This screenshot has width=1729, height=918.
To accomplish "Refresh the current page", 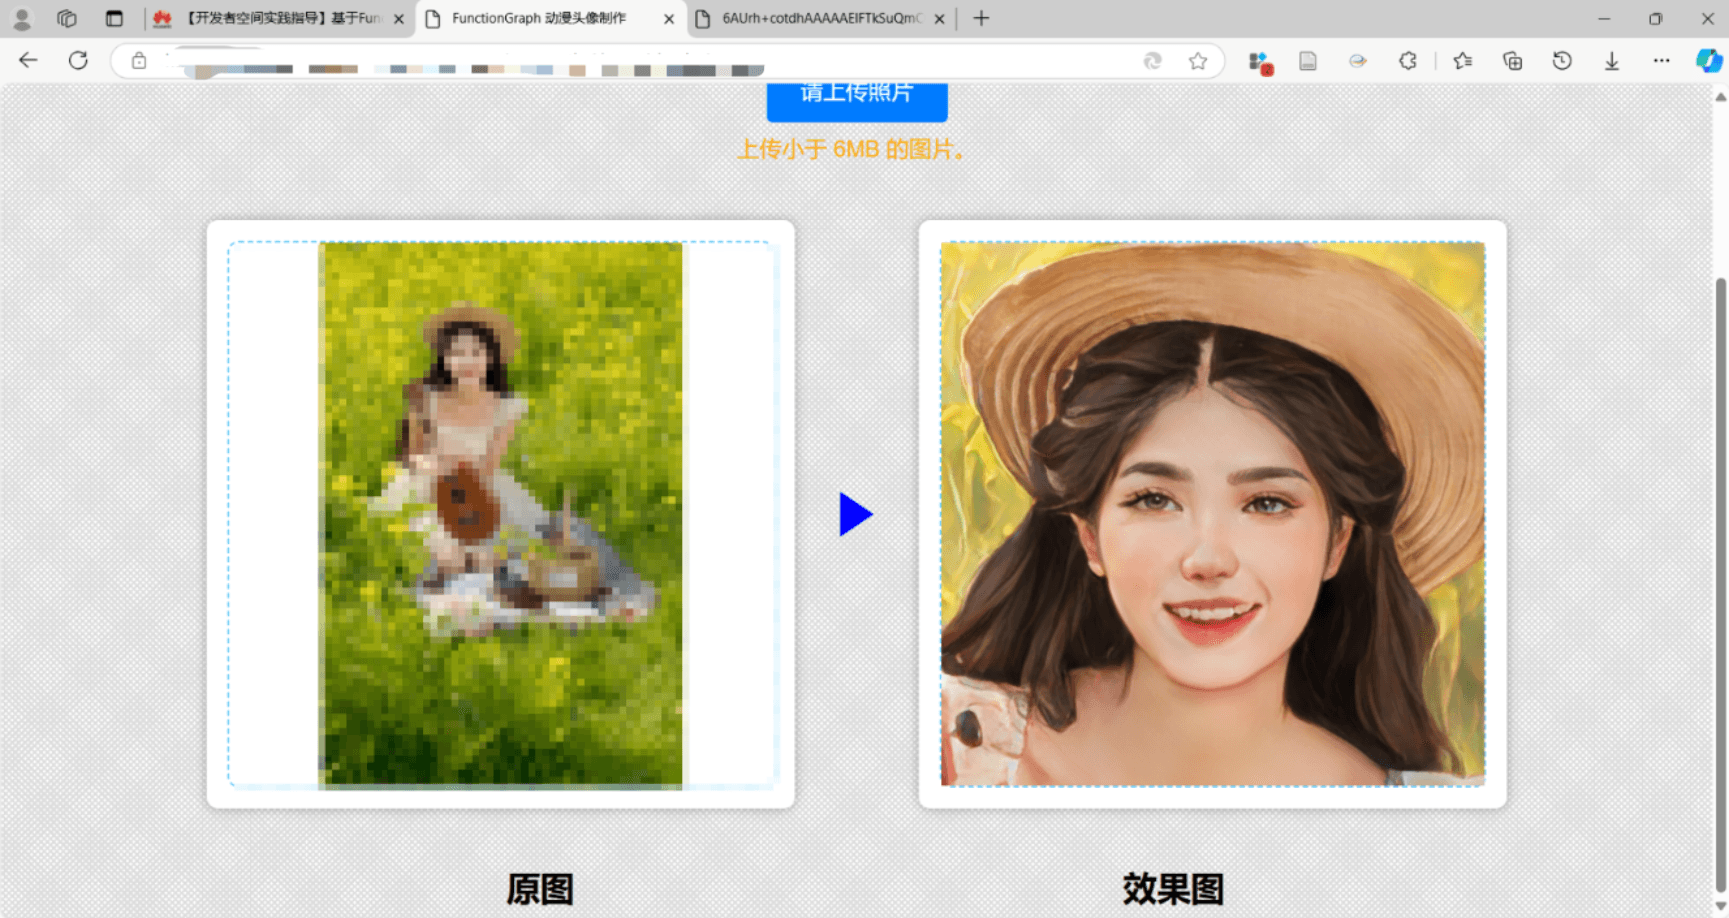I will tap(78, 61).
